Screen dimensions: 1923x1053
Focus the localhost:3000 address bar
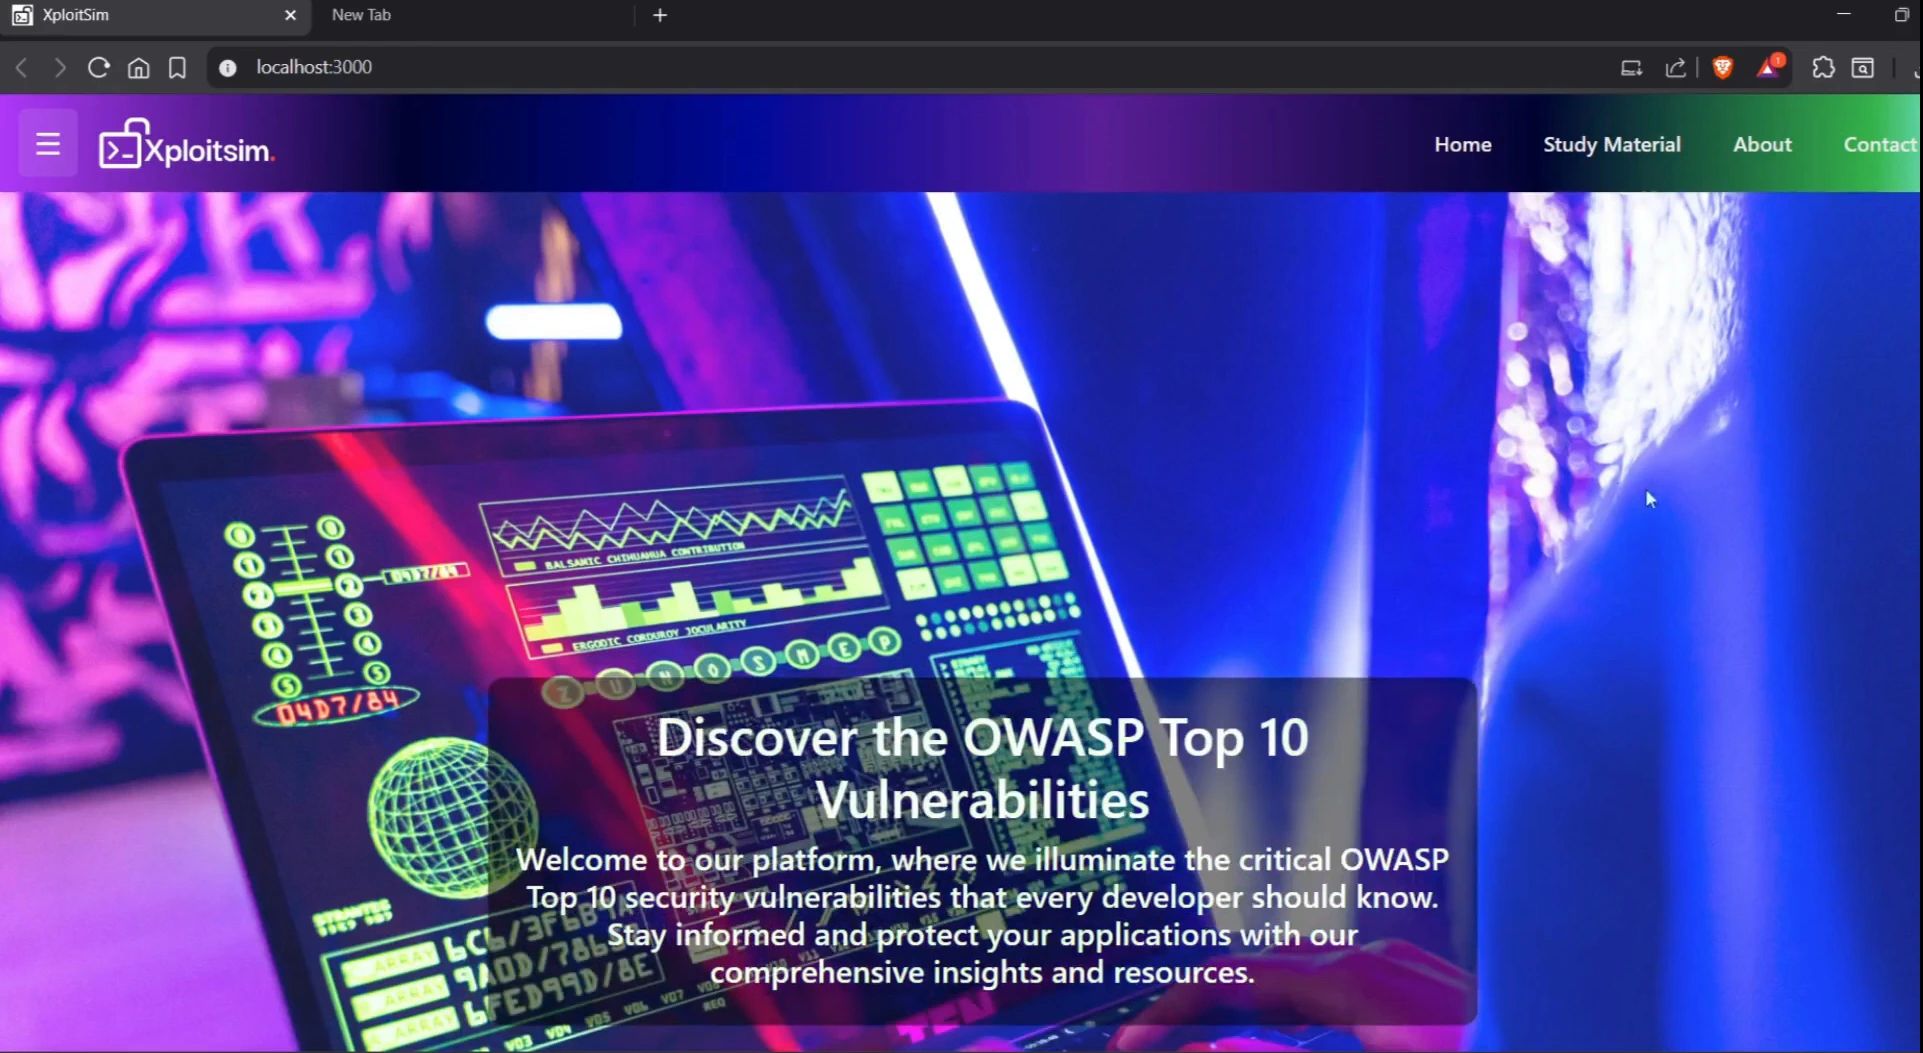coord(900,67)
